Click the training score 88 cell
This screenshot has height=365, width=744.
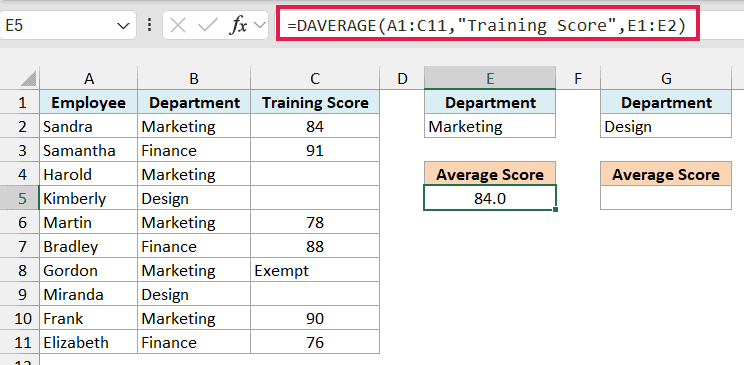click(315, 246)
